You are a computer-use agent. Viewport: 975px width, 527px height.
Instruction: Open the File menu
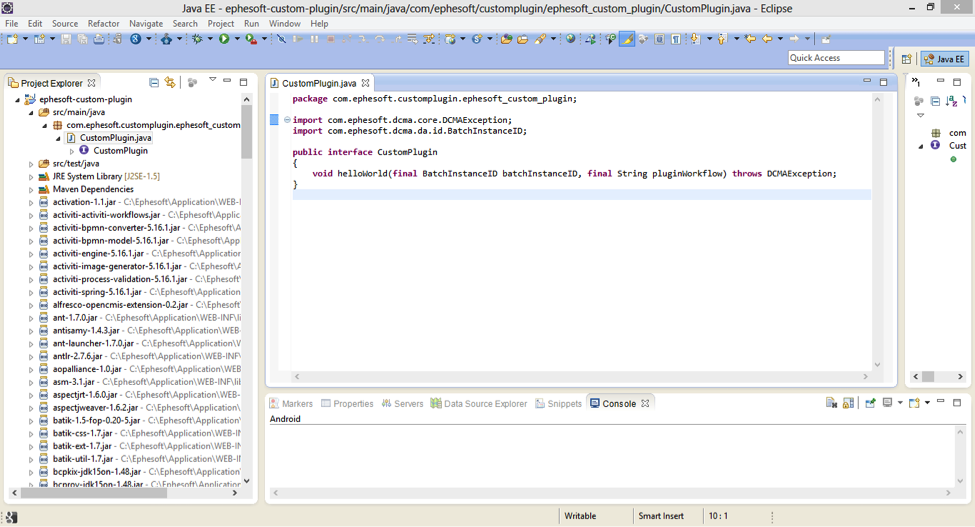coord(12,24)
